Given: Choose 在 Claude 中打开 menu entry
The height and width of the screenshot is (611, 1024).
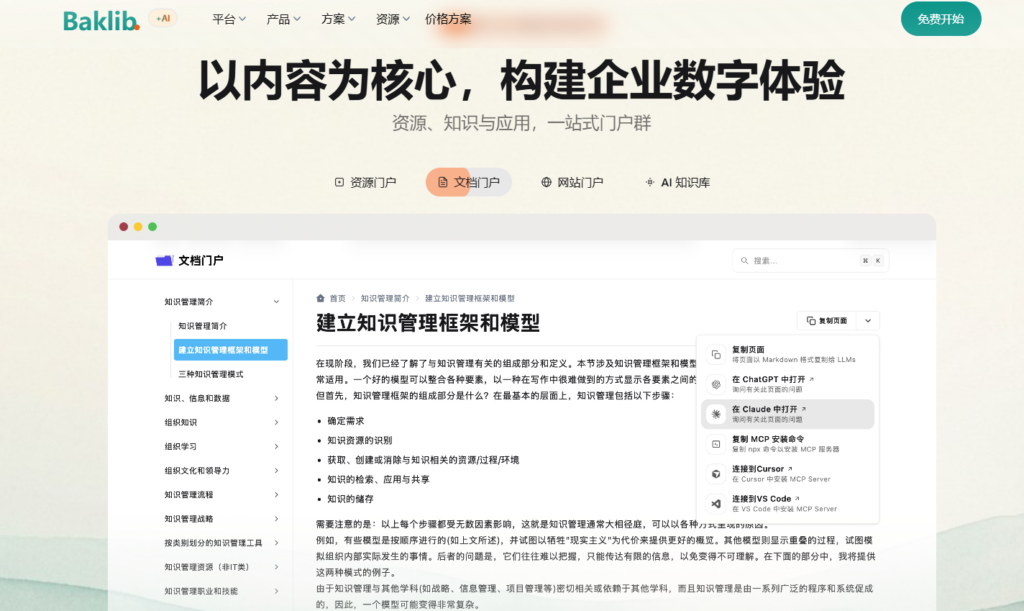Looking at the screenshot, I should (x=788, y=414).
